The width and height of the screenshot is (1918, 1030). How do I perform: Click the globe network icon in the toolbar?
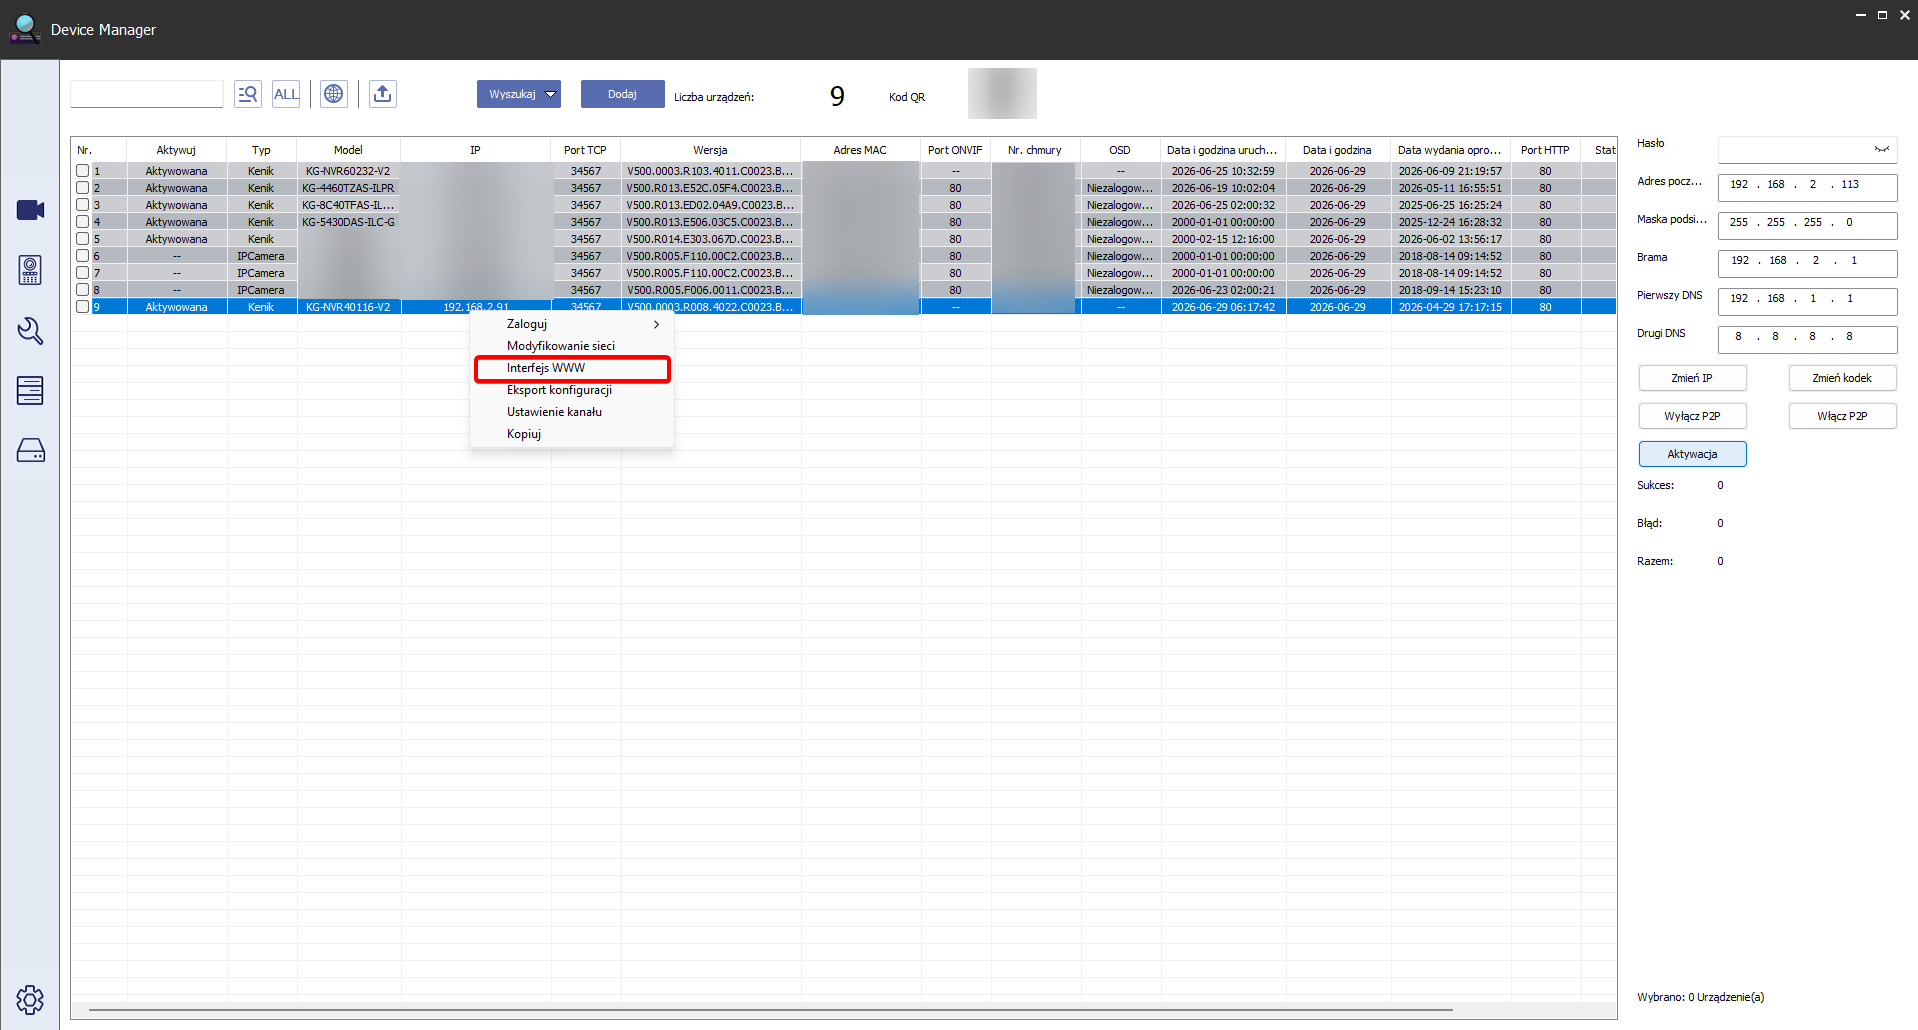coord(334,94)
